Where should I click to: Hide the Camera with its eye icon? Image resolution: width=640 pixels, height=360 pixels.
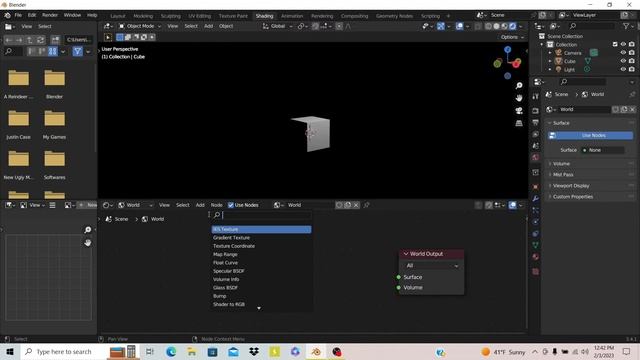pos(623,53)
